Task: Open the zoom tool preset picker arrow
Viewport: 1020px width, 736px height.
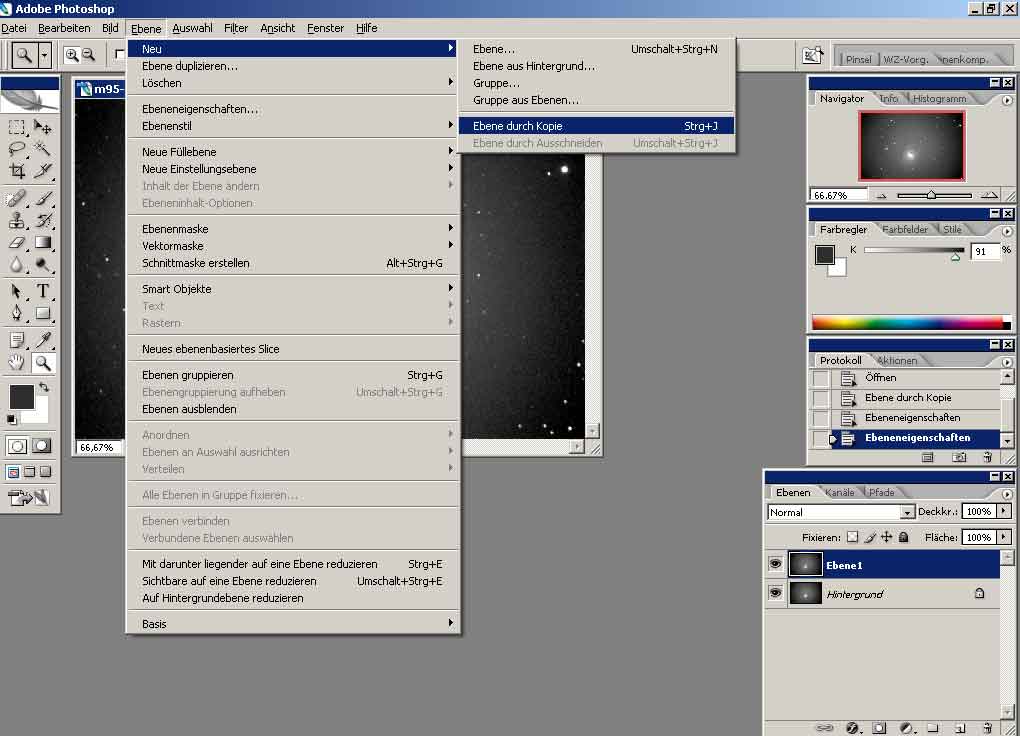Action: [44, 56]
